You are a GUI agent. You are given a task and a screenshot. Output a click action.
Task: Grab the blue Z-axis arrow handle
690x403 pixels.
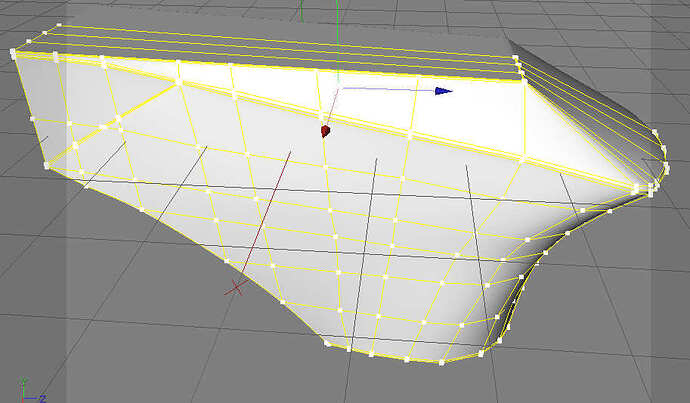(x=443, y=91)
